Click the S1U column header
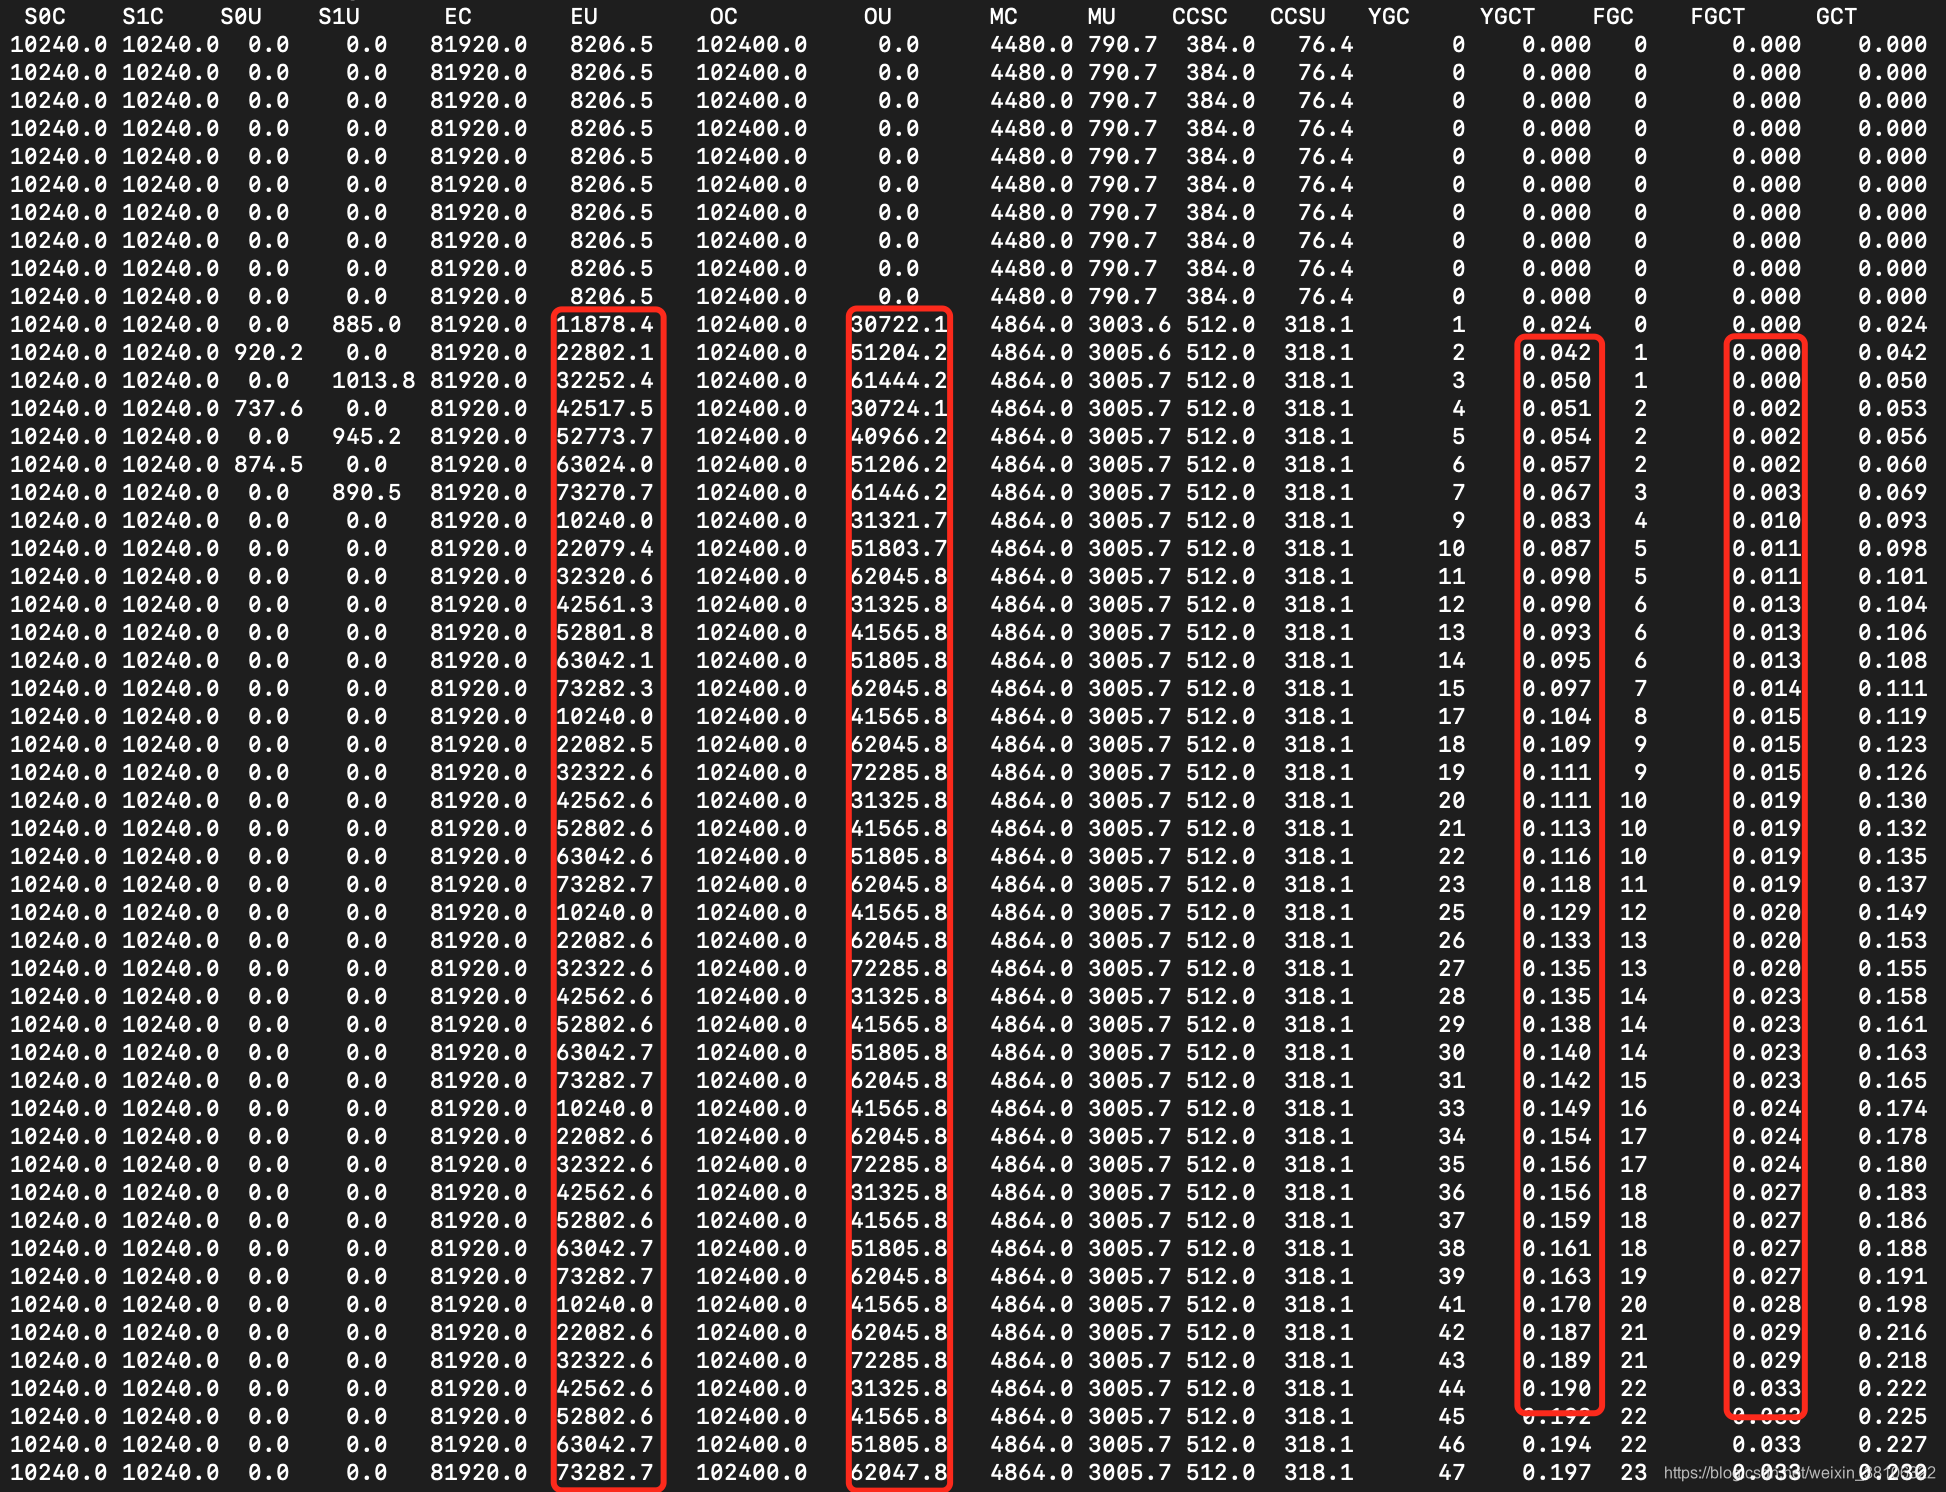The width and height of the screenshot is (1946, 1492). point(339,17)
